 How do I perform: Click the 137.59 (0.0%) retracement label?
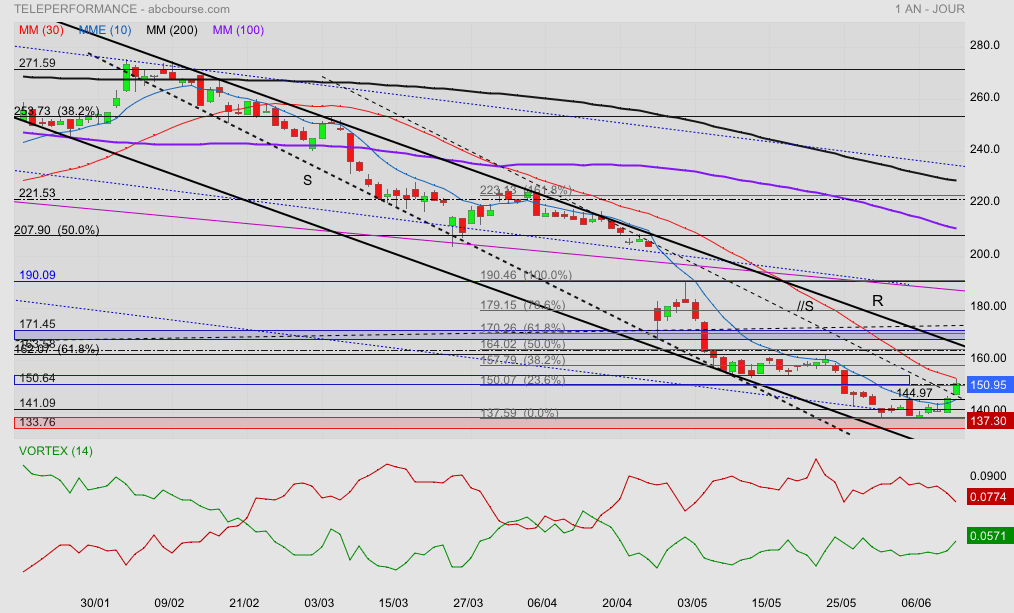pyautogui.click(x=519, y=413)
